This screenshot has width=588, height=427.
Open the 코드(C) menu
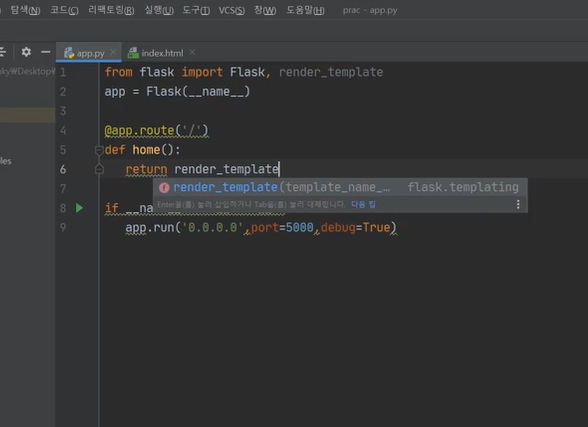[x=64, y=10]
